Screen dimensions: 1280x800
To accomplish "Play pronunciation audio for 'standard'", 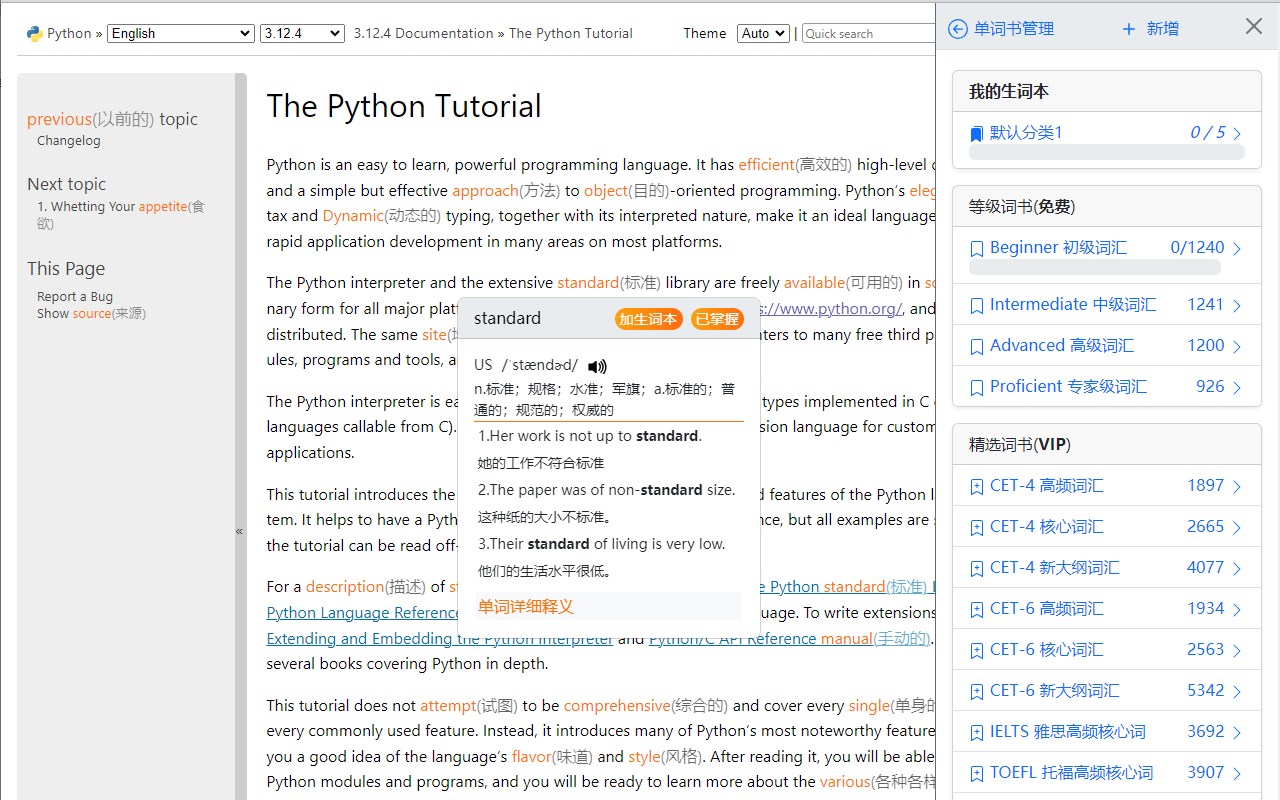I will pos(597,366).
